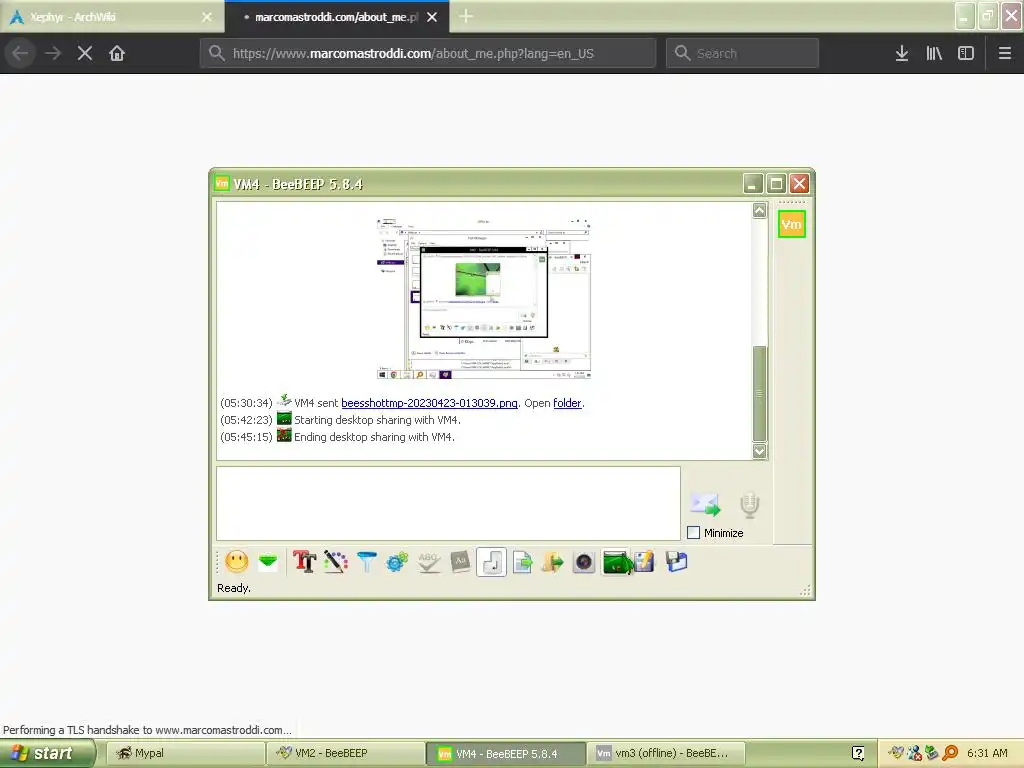Viewport: 1024px width, 768px height.
Task: Close the marcomastroddi.com tab
Action: [x=432, y=17]
